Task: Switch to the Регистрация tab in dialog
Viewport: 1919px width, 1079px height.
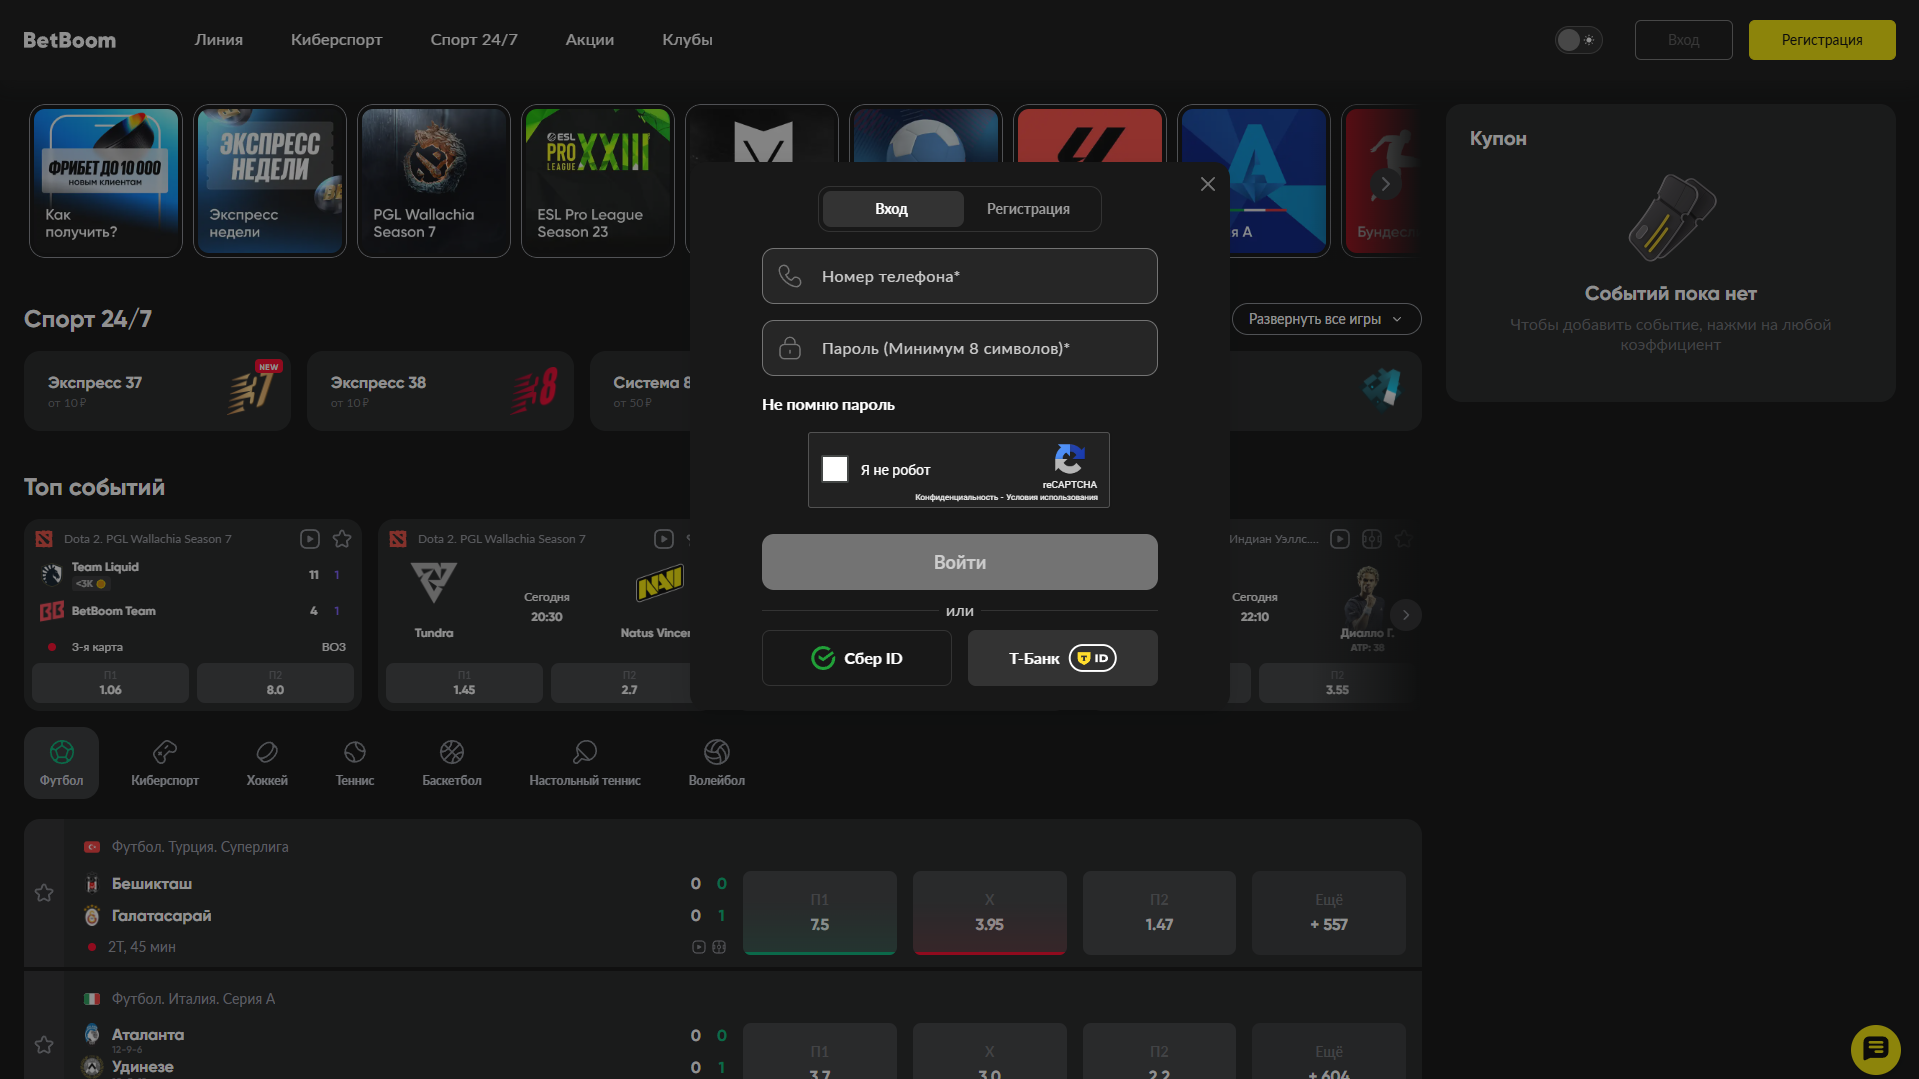Action: click(x=1028, y=209)
